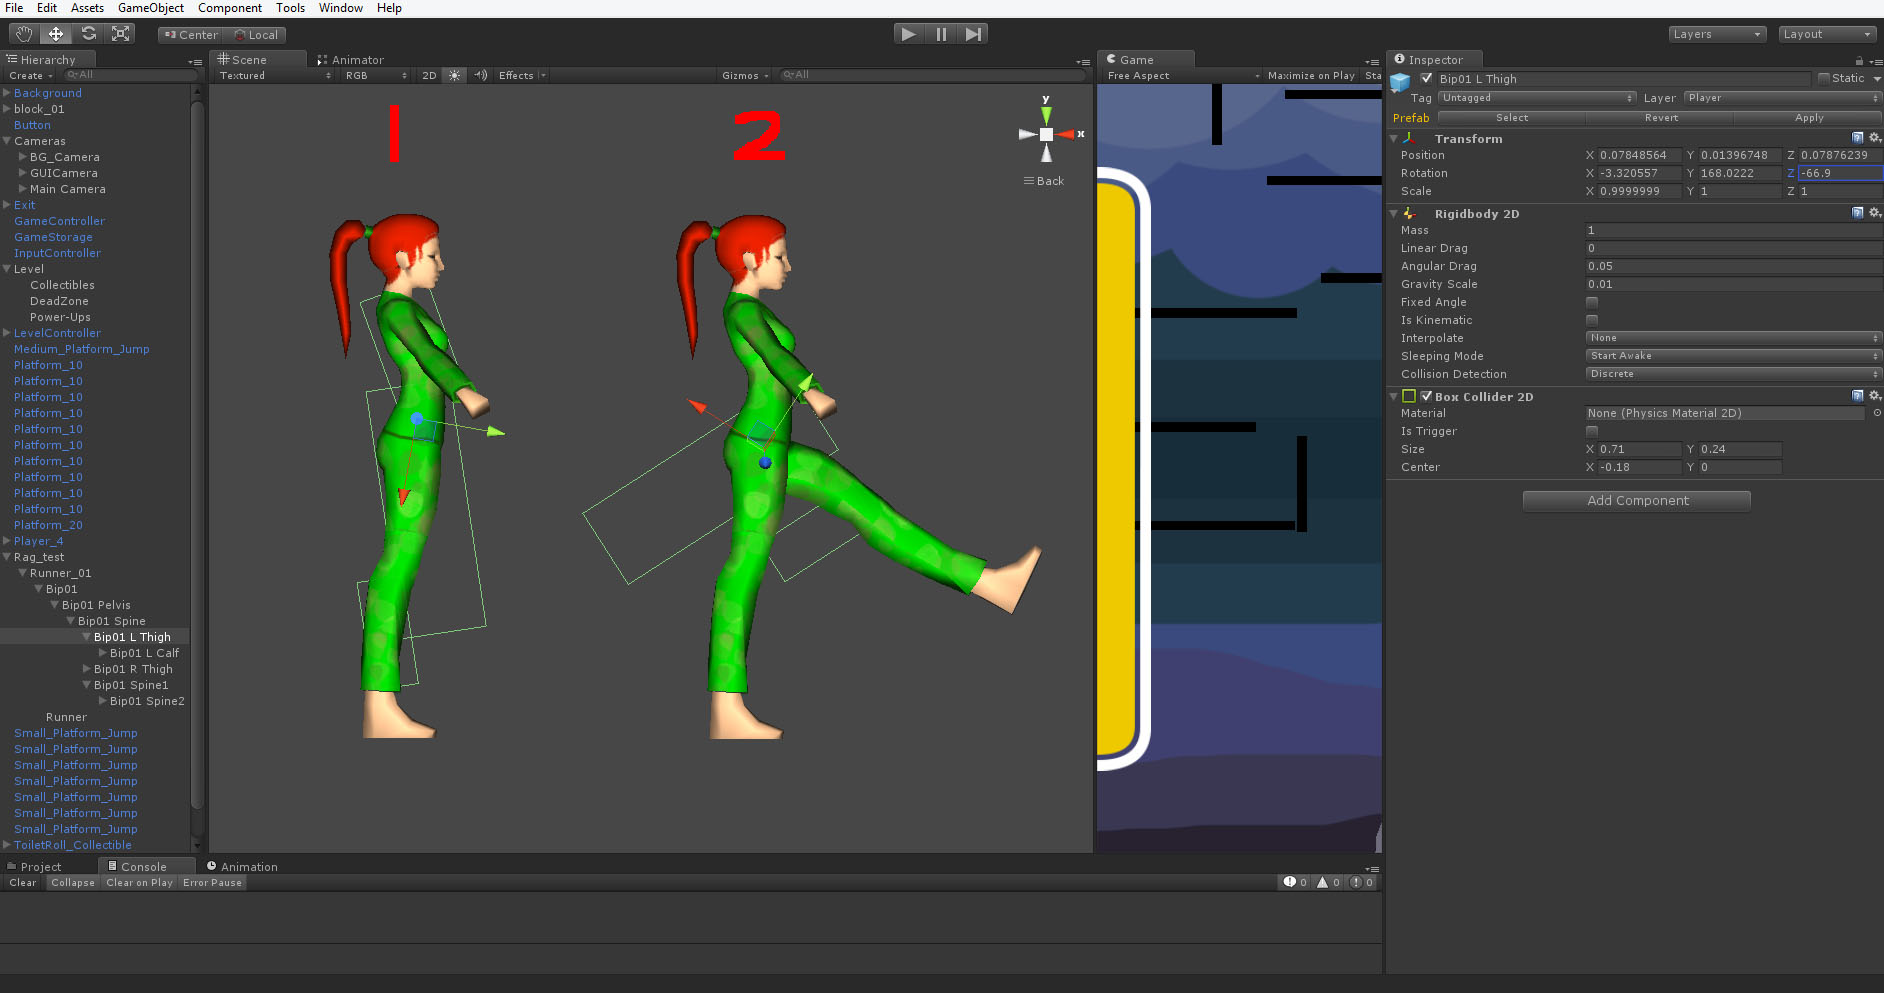Viewport: 1884px width, 993px height.
Task: Open Rigidbody 2D help icon
Action: point(1858,213)
